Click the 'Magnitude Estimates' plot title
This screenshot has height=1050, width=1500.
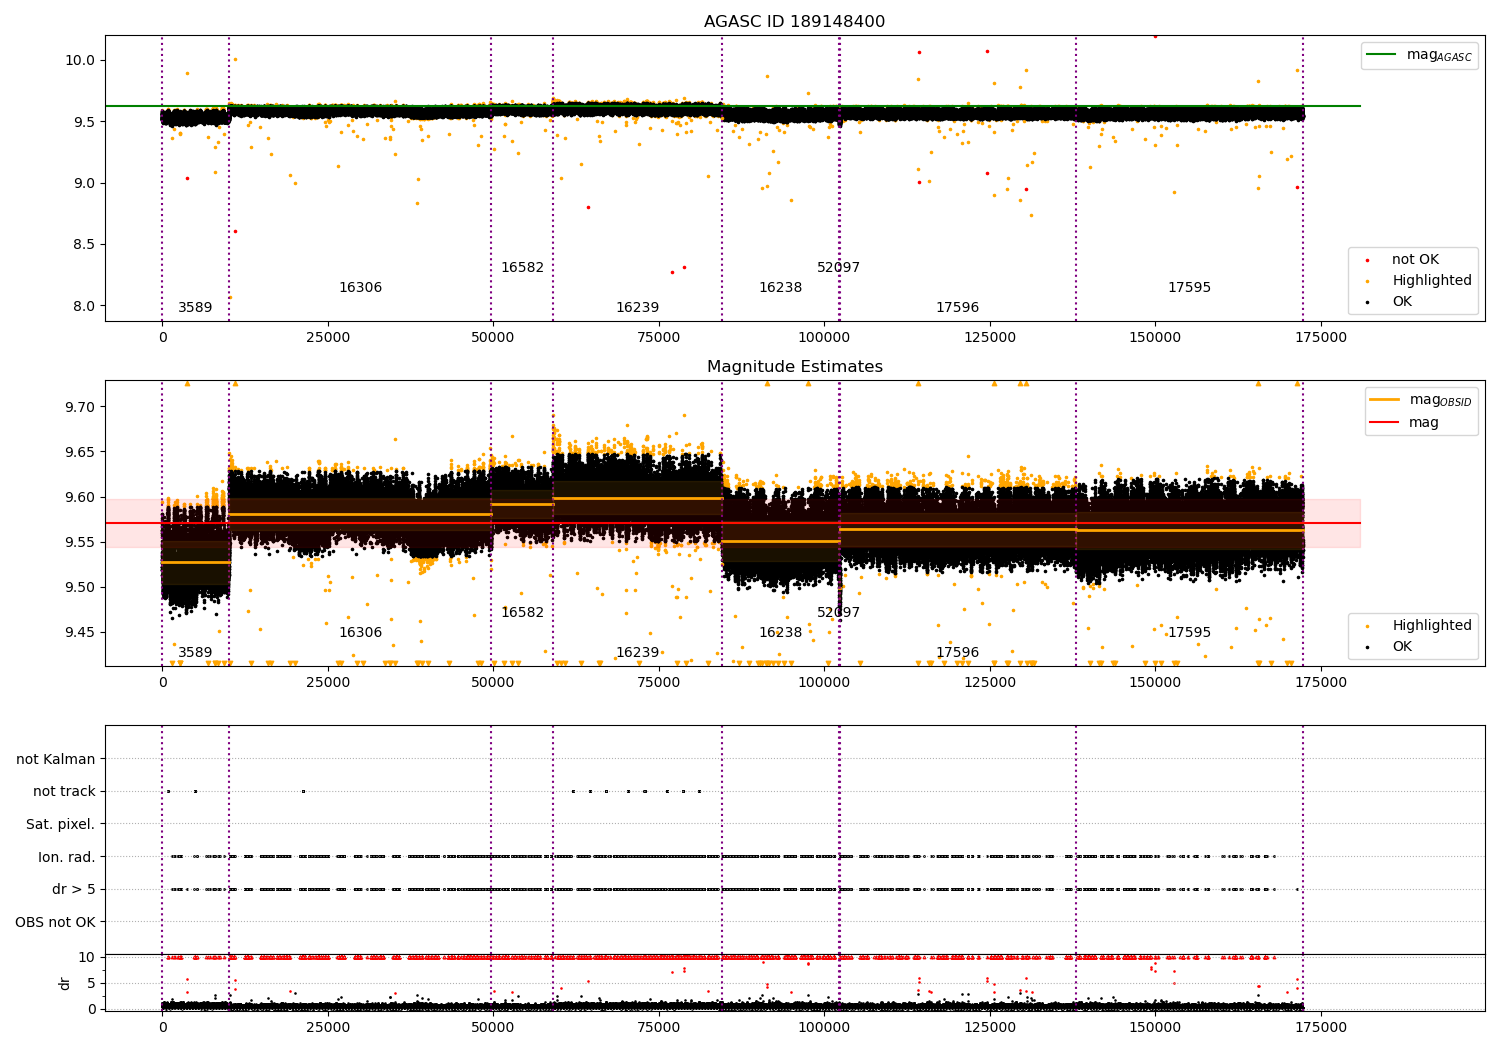coord(795,367)
